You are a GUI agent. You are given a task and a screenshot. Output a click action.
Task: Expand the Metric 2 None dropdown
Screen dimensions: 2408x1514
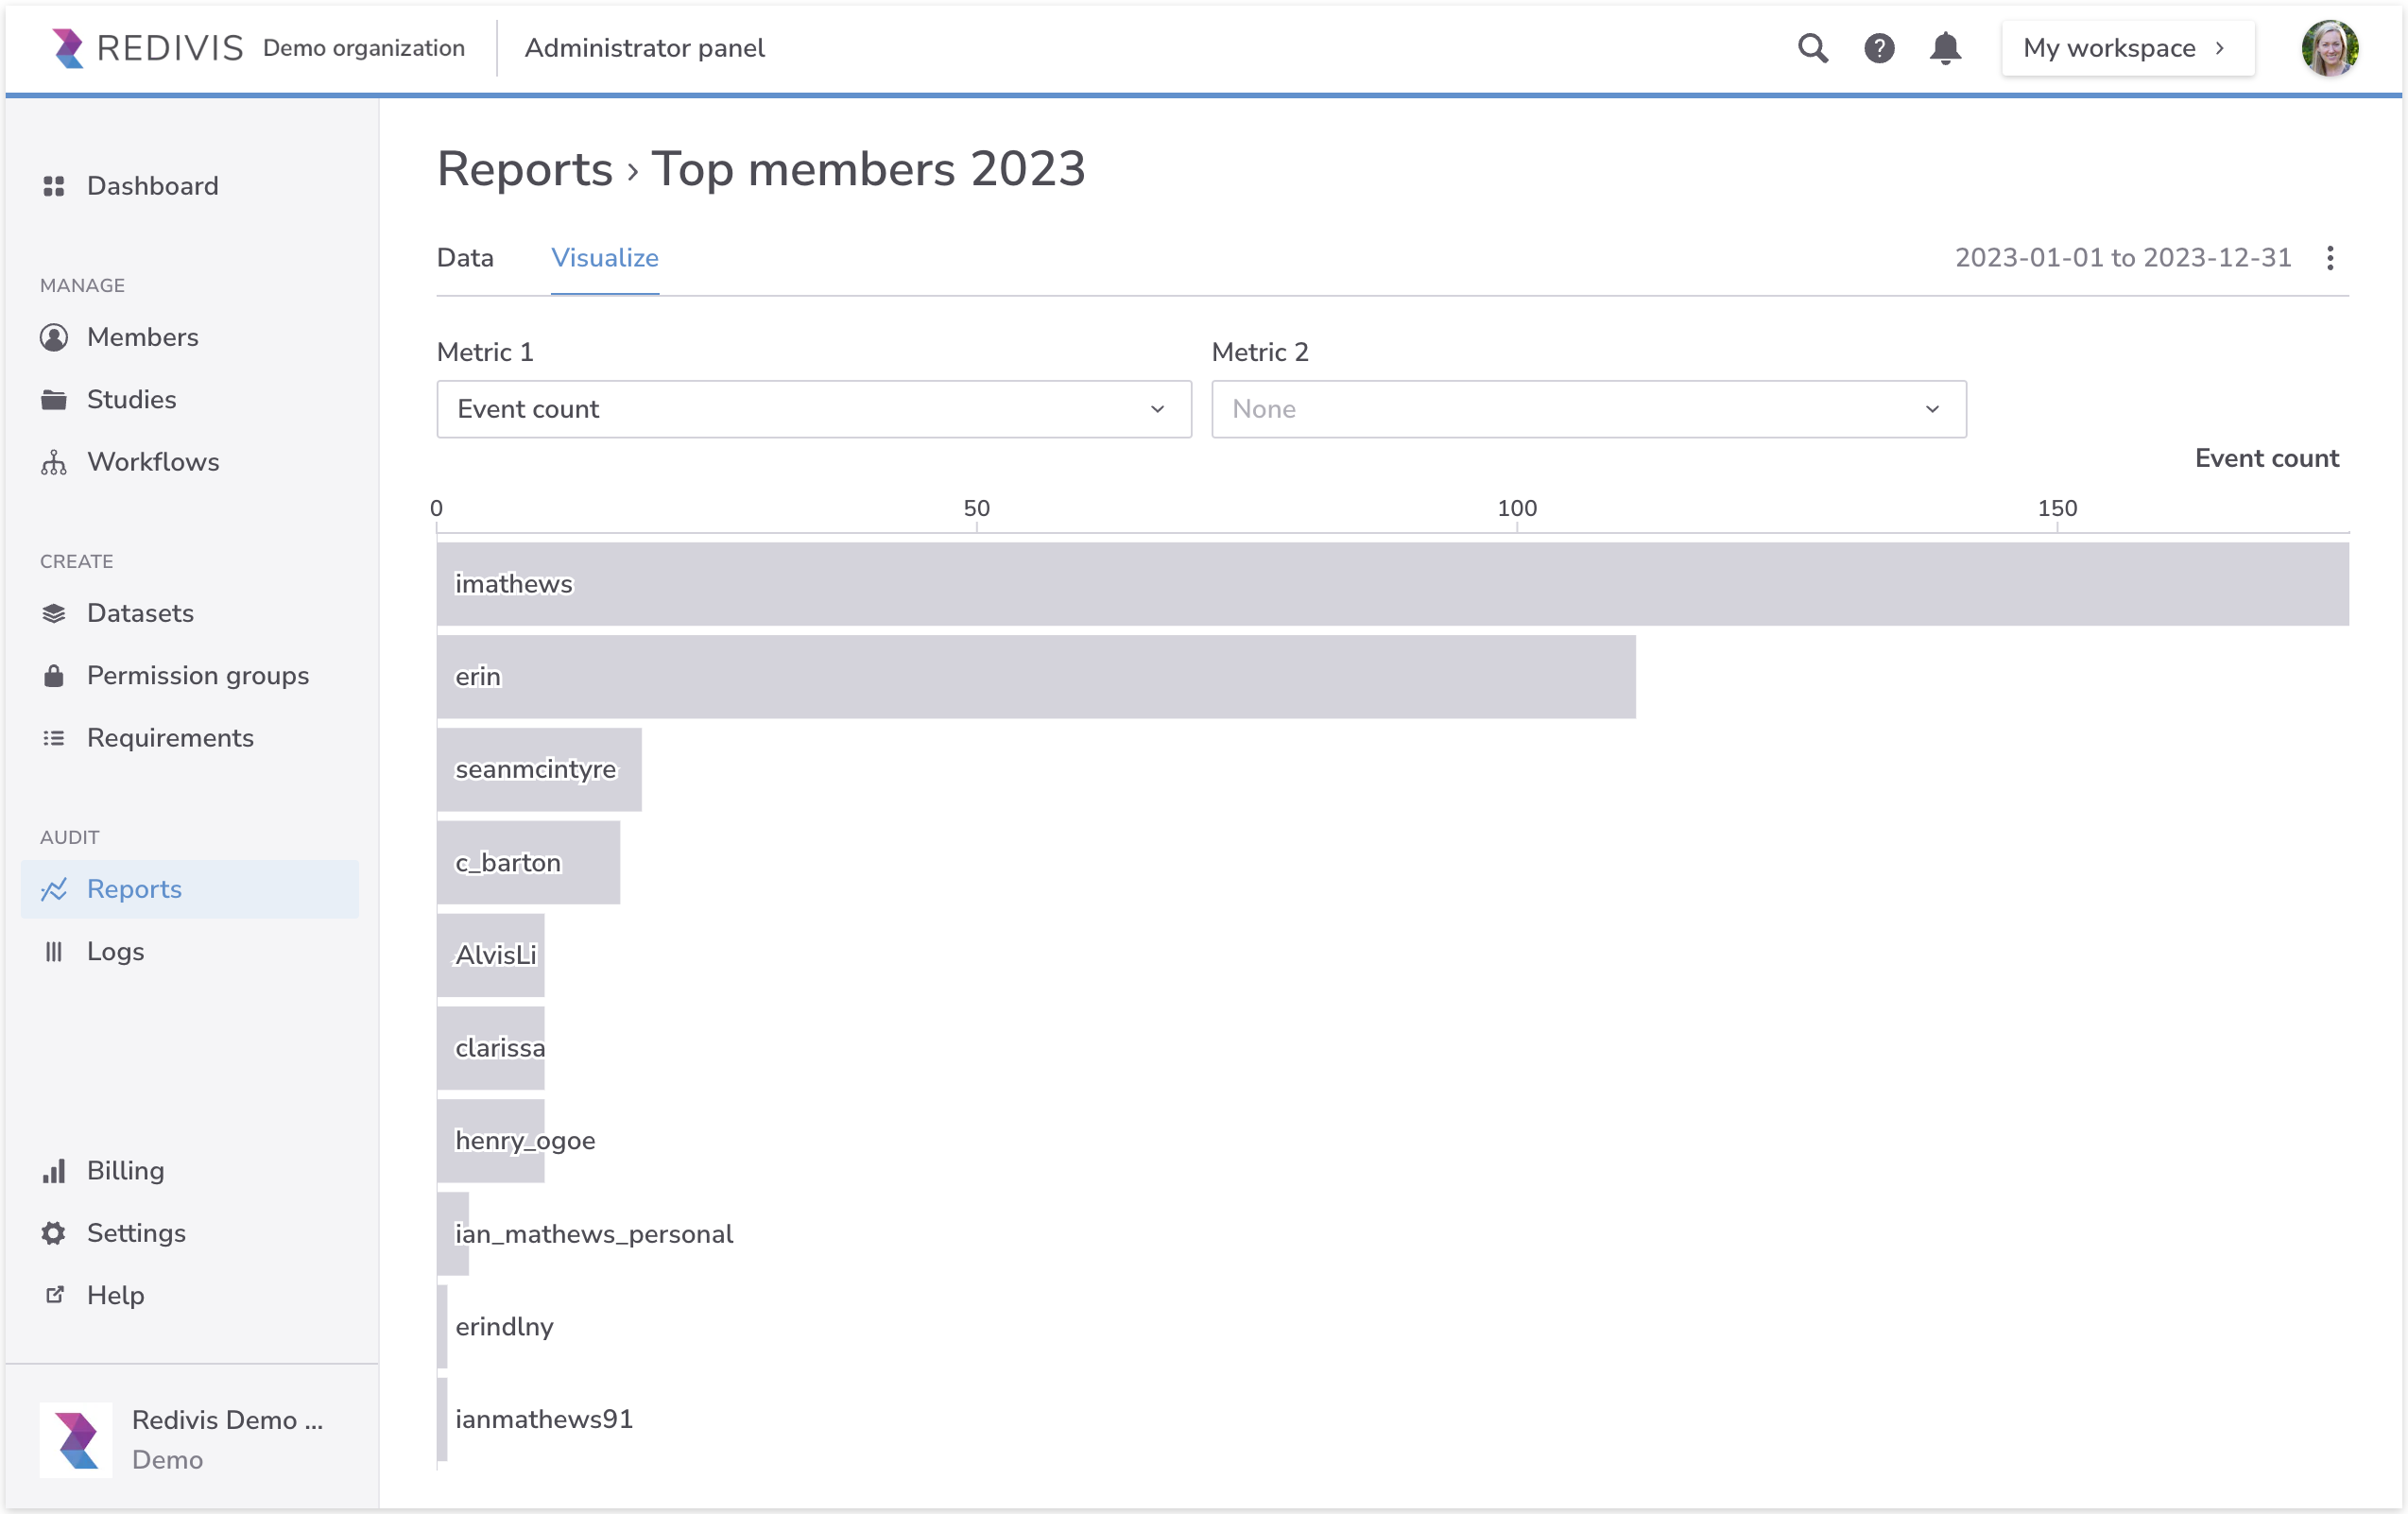[1588, 409]
